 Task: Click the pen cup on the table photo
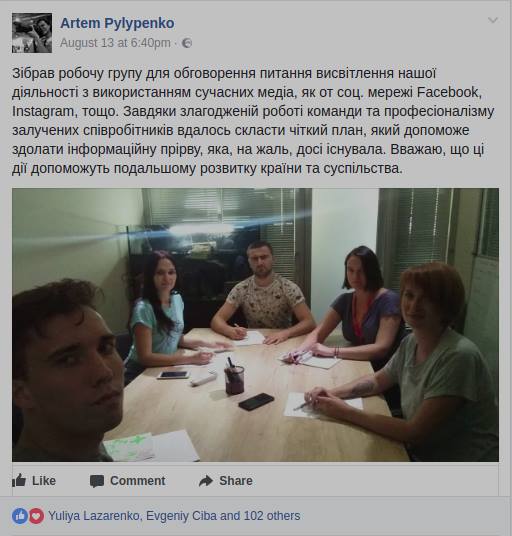coord(234,378)
